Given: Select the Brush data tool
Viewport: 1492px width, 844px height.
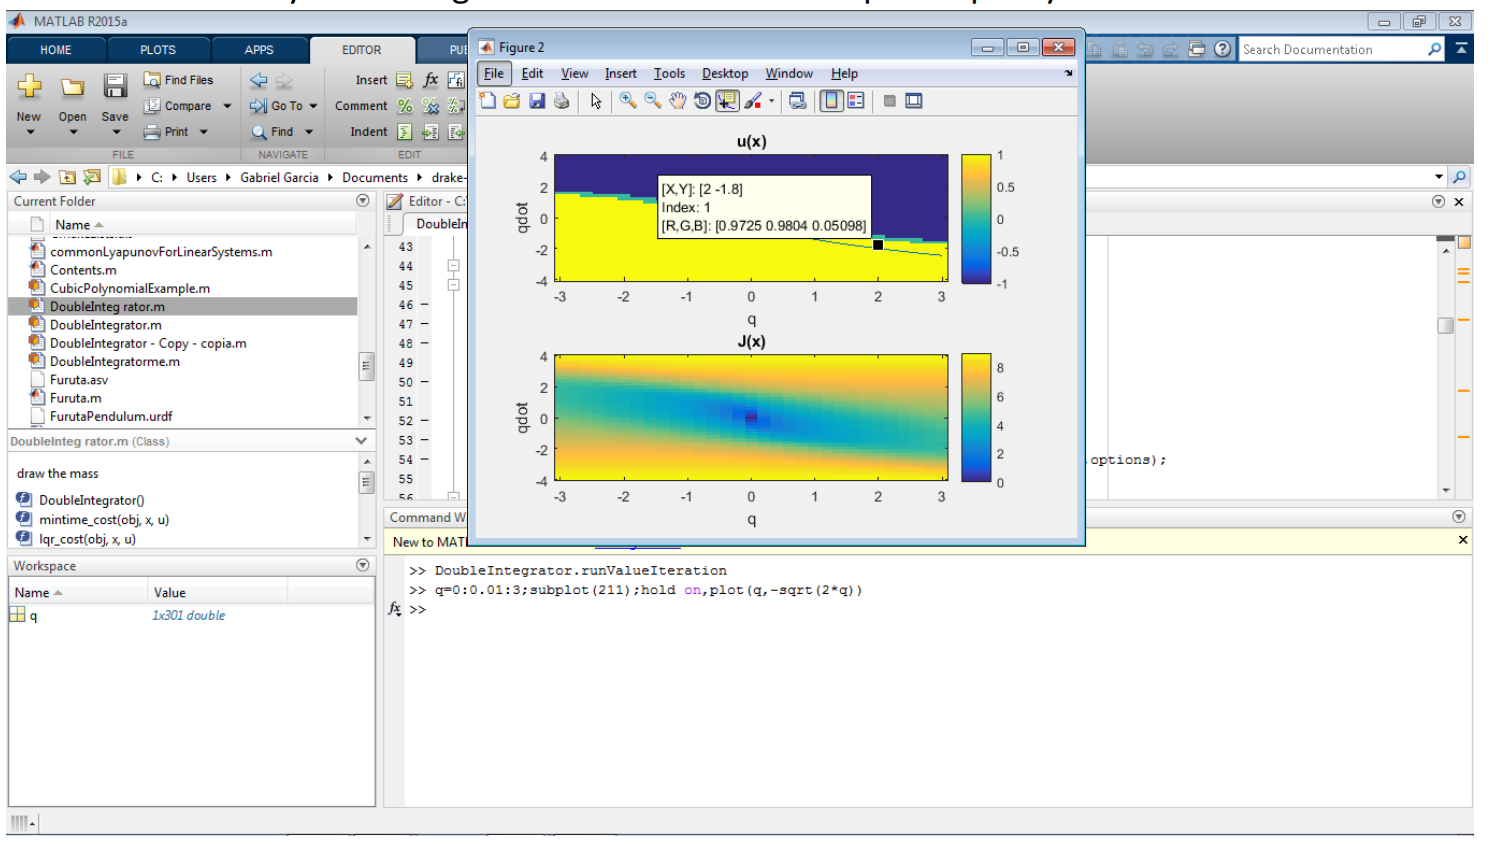Looking at the screenshot, I should (753, 101).
